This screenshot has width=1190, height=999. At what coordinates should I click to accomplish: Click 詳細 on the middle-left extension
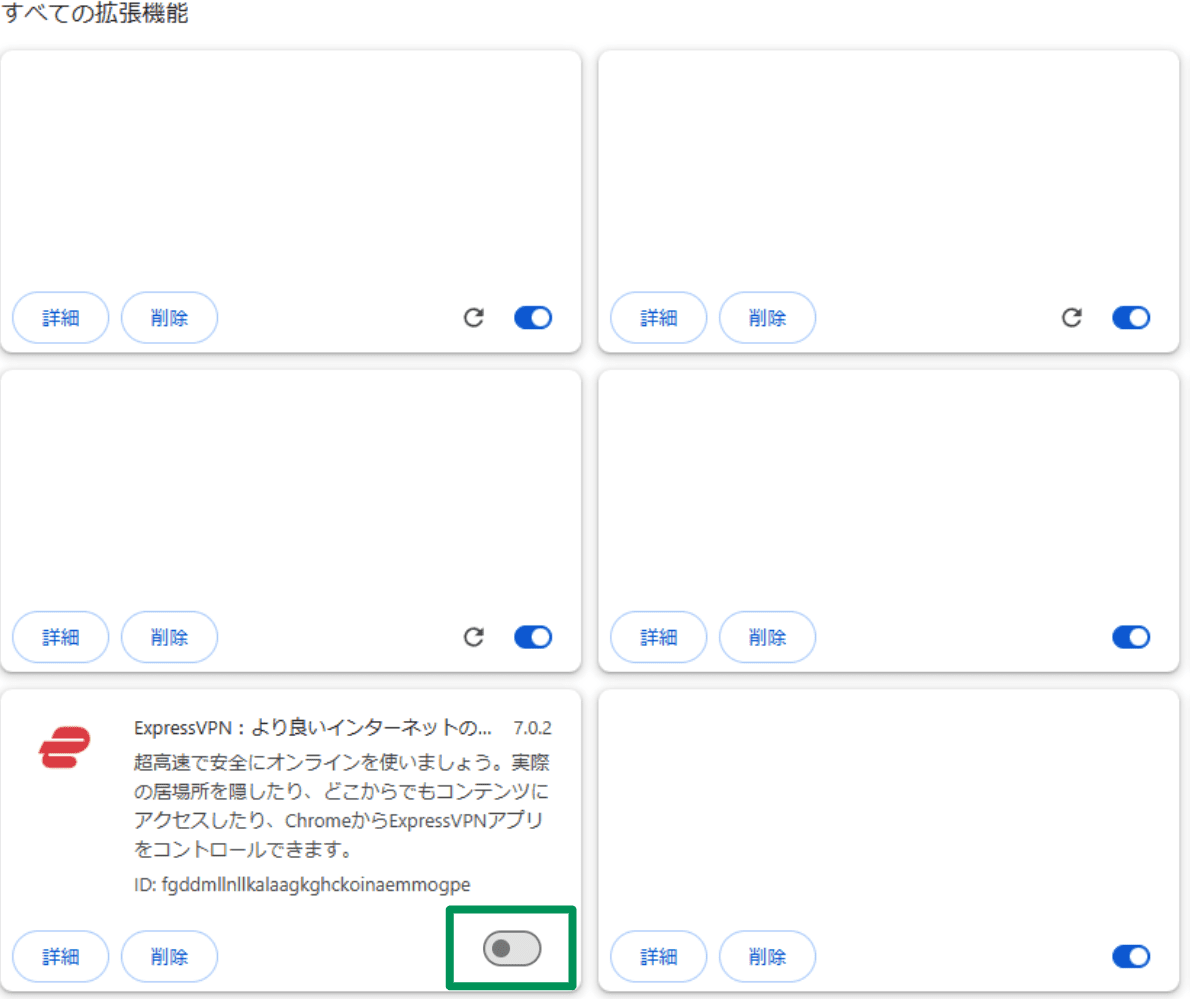click(60, 637)
